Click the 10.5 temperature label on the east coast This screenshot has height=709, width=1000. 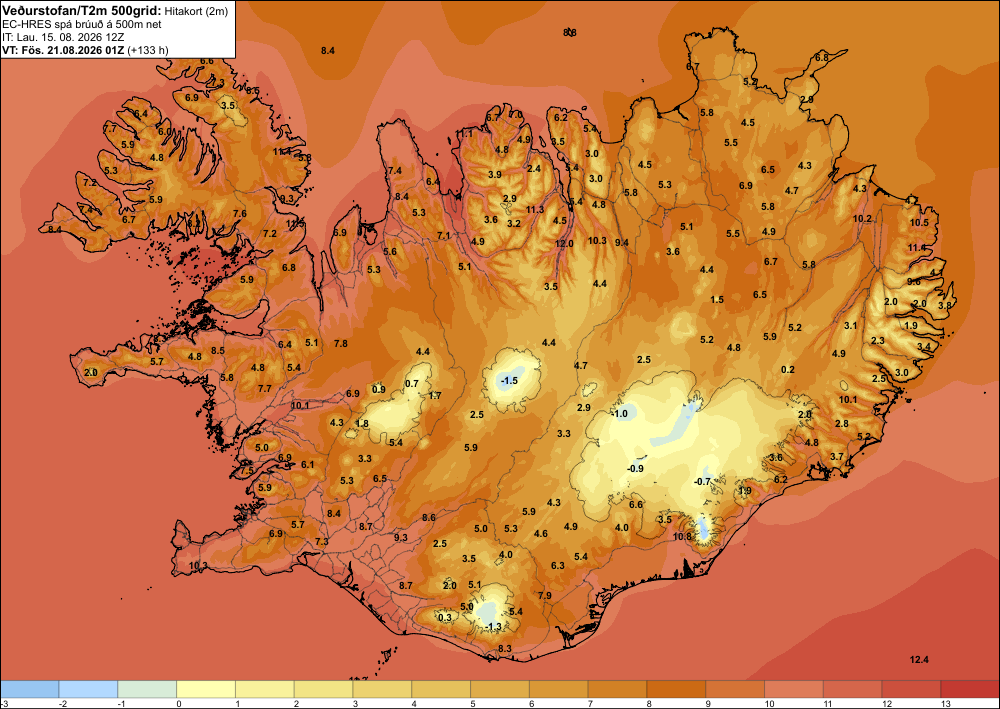point(919,223)
